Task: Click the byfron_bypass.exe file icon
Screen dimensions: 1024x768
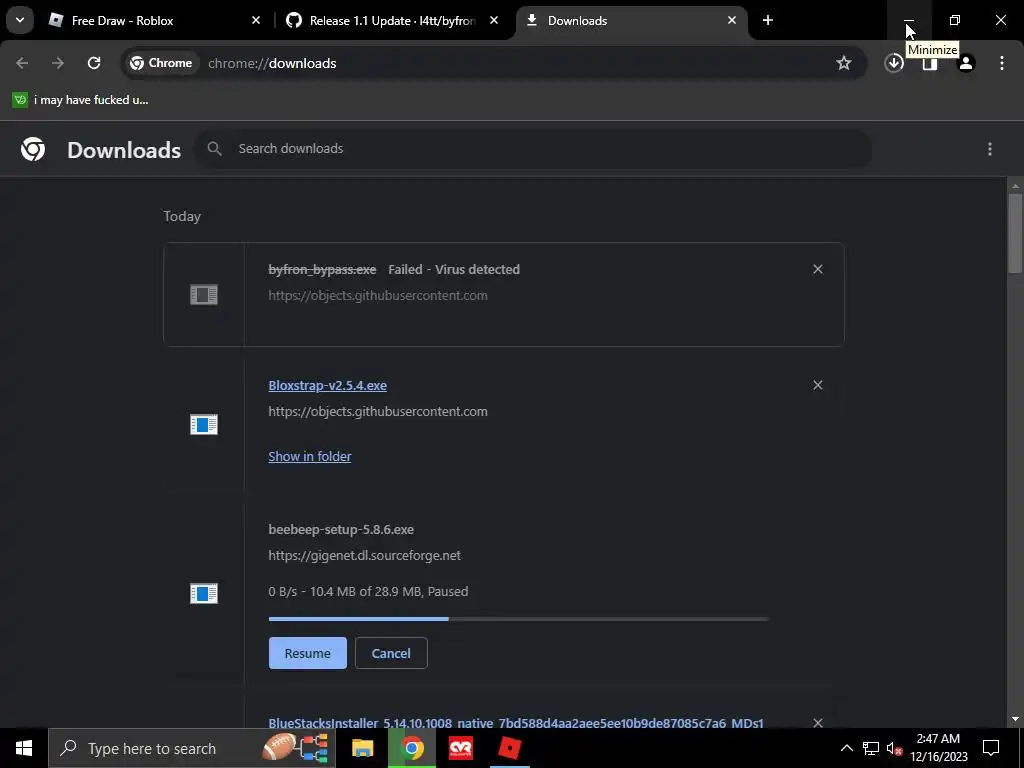Action: (204, 295)
